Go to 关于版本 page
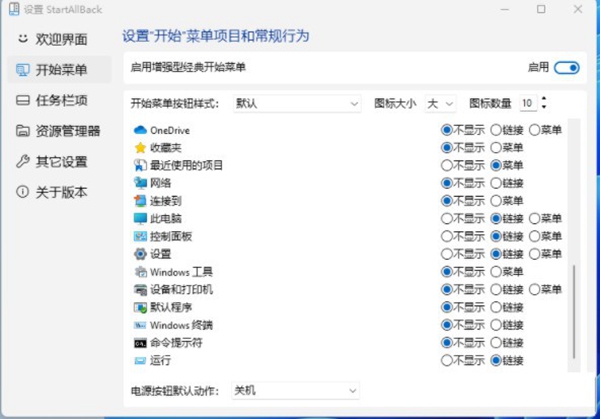600x419 pixels. pyautogui.click(x=60, y=191)
